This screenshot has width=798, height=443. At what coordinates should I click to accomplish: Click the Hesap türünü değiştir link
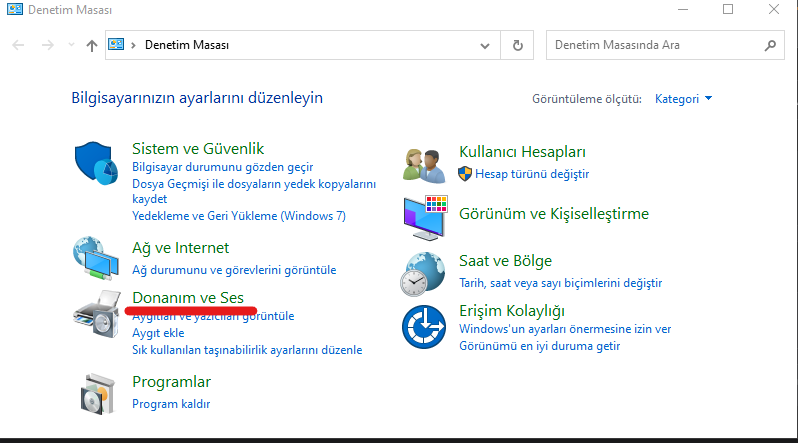(532, 174)
